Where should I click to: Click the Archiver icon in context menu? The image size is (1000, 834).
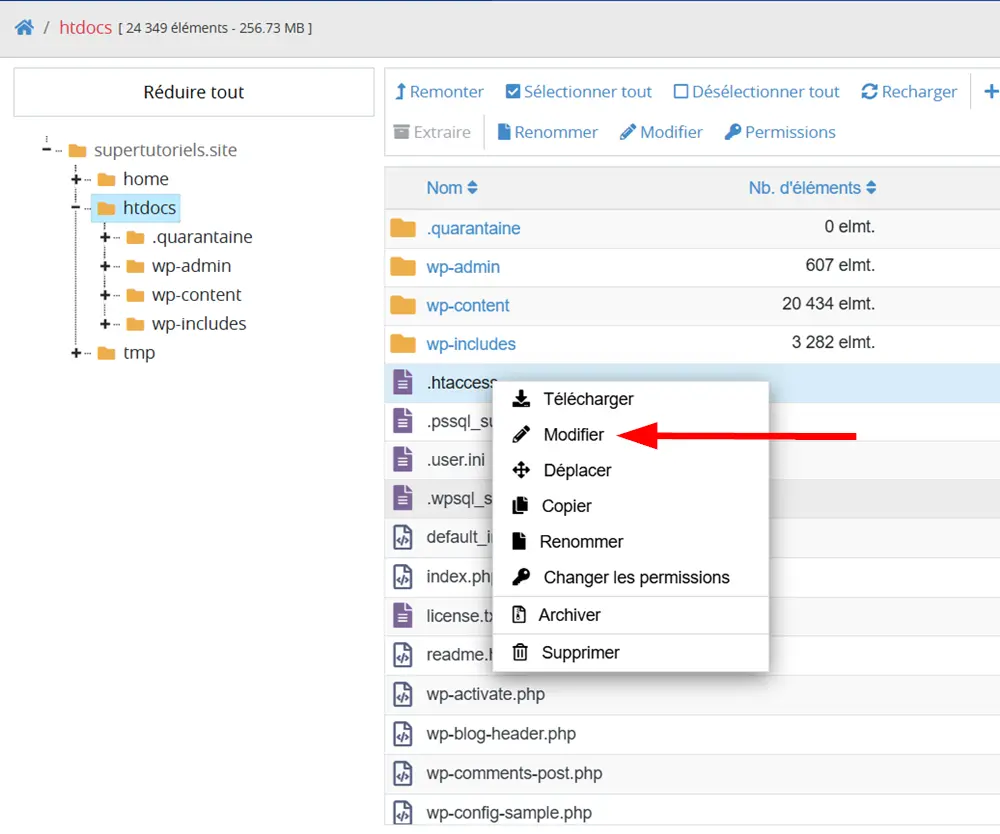tap(519, 615)
